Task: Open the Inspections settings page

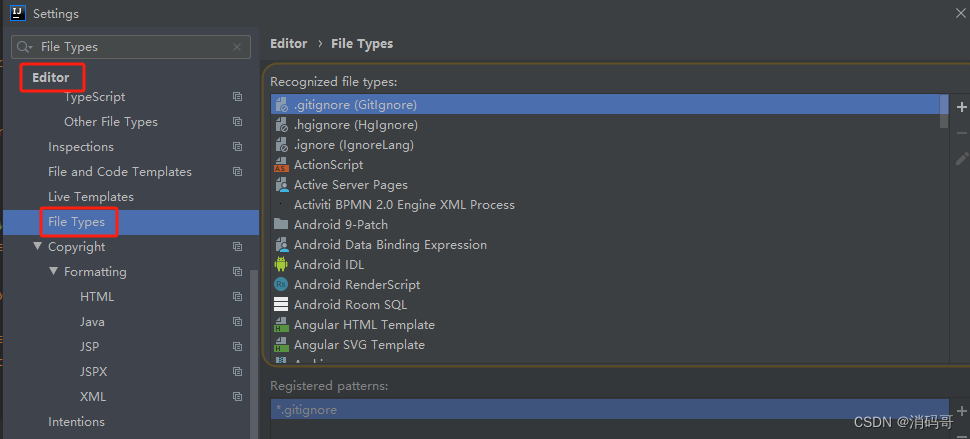Action: 81,147
